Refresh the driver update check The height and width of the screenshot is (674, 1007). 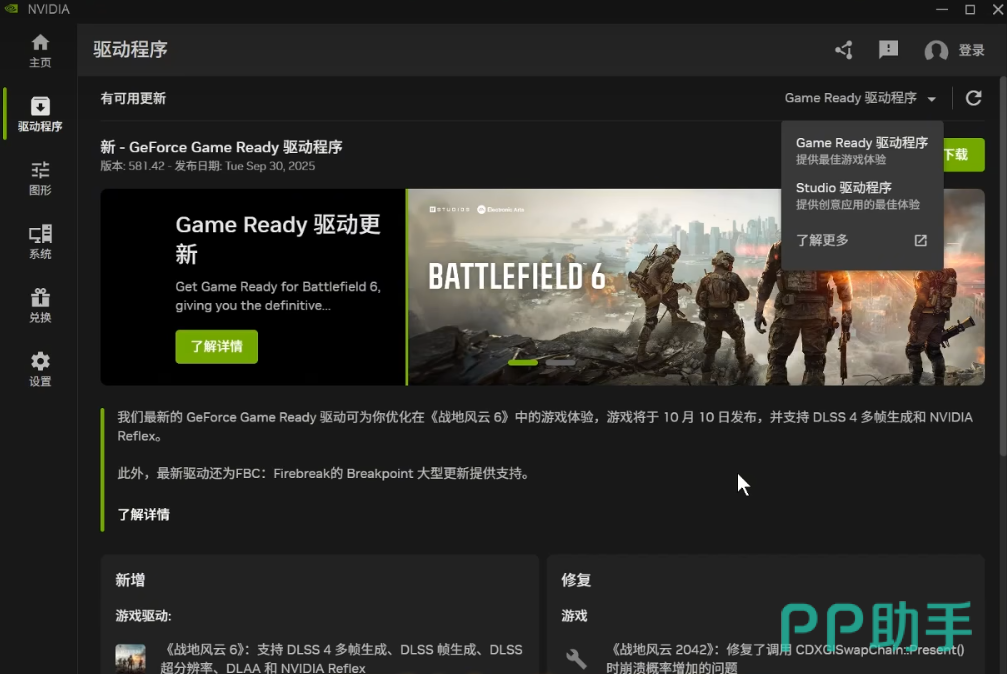click(973, 98)
